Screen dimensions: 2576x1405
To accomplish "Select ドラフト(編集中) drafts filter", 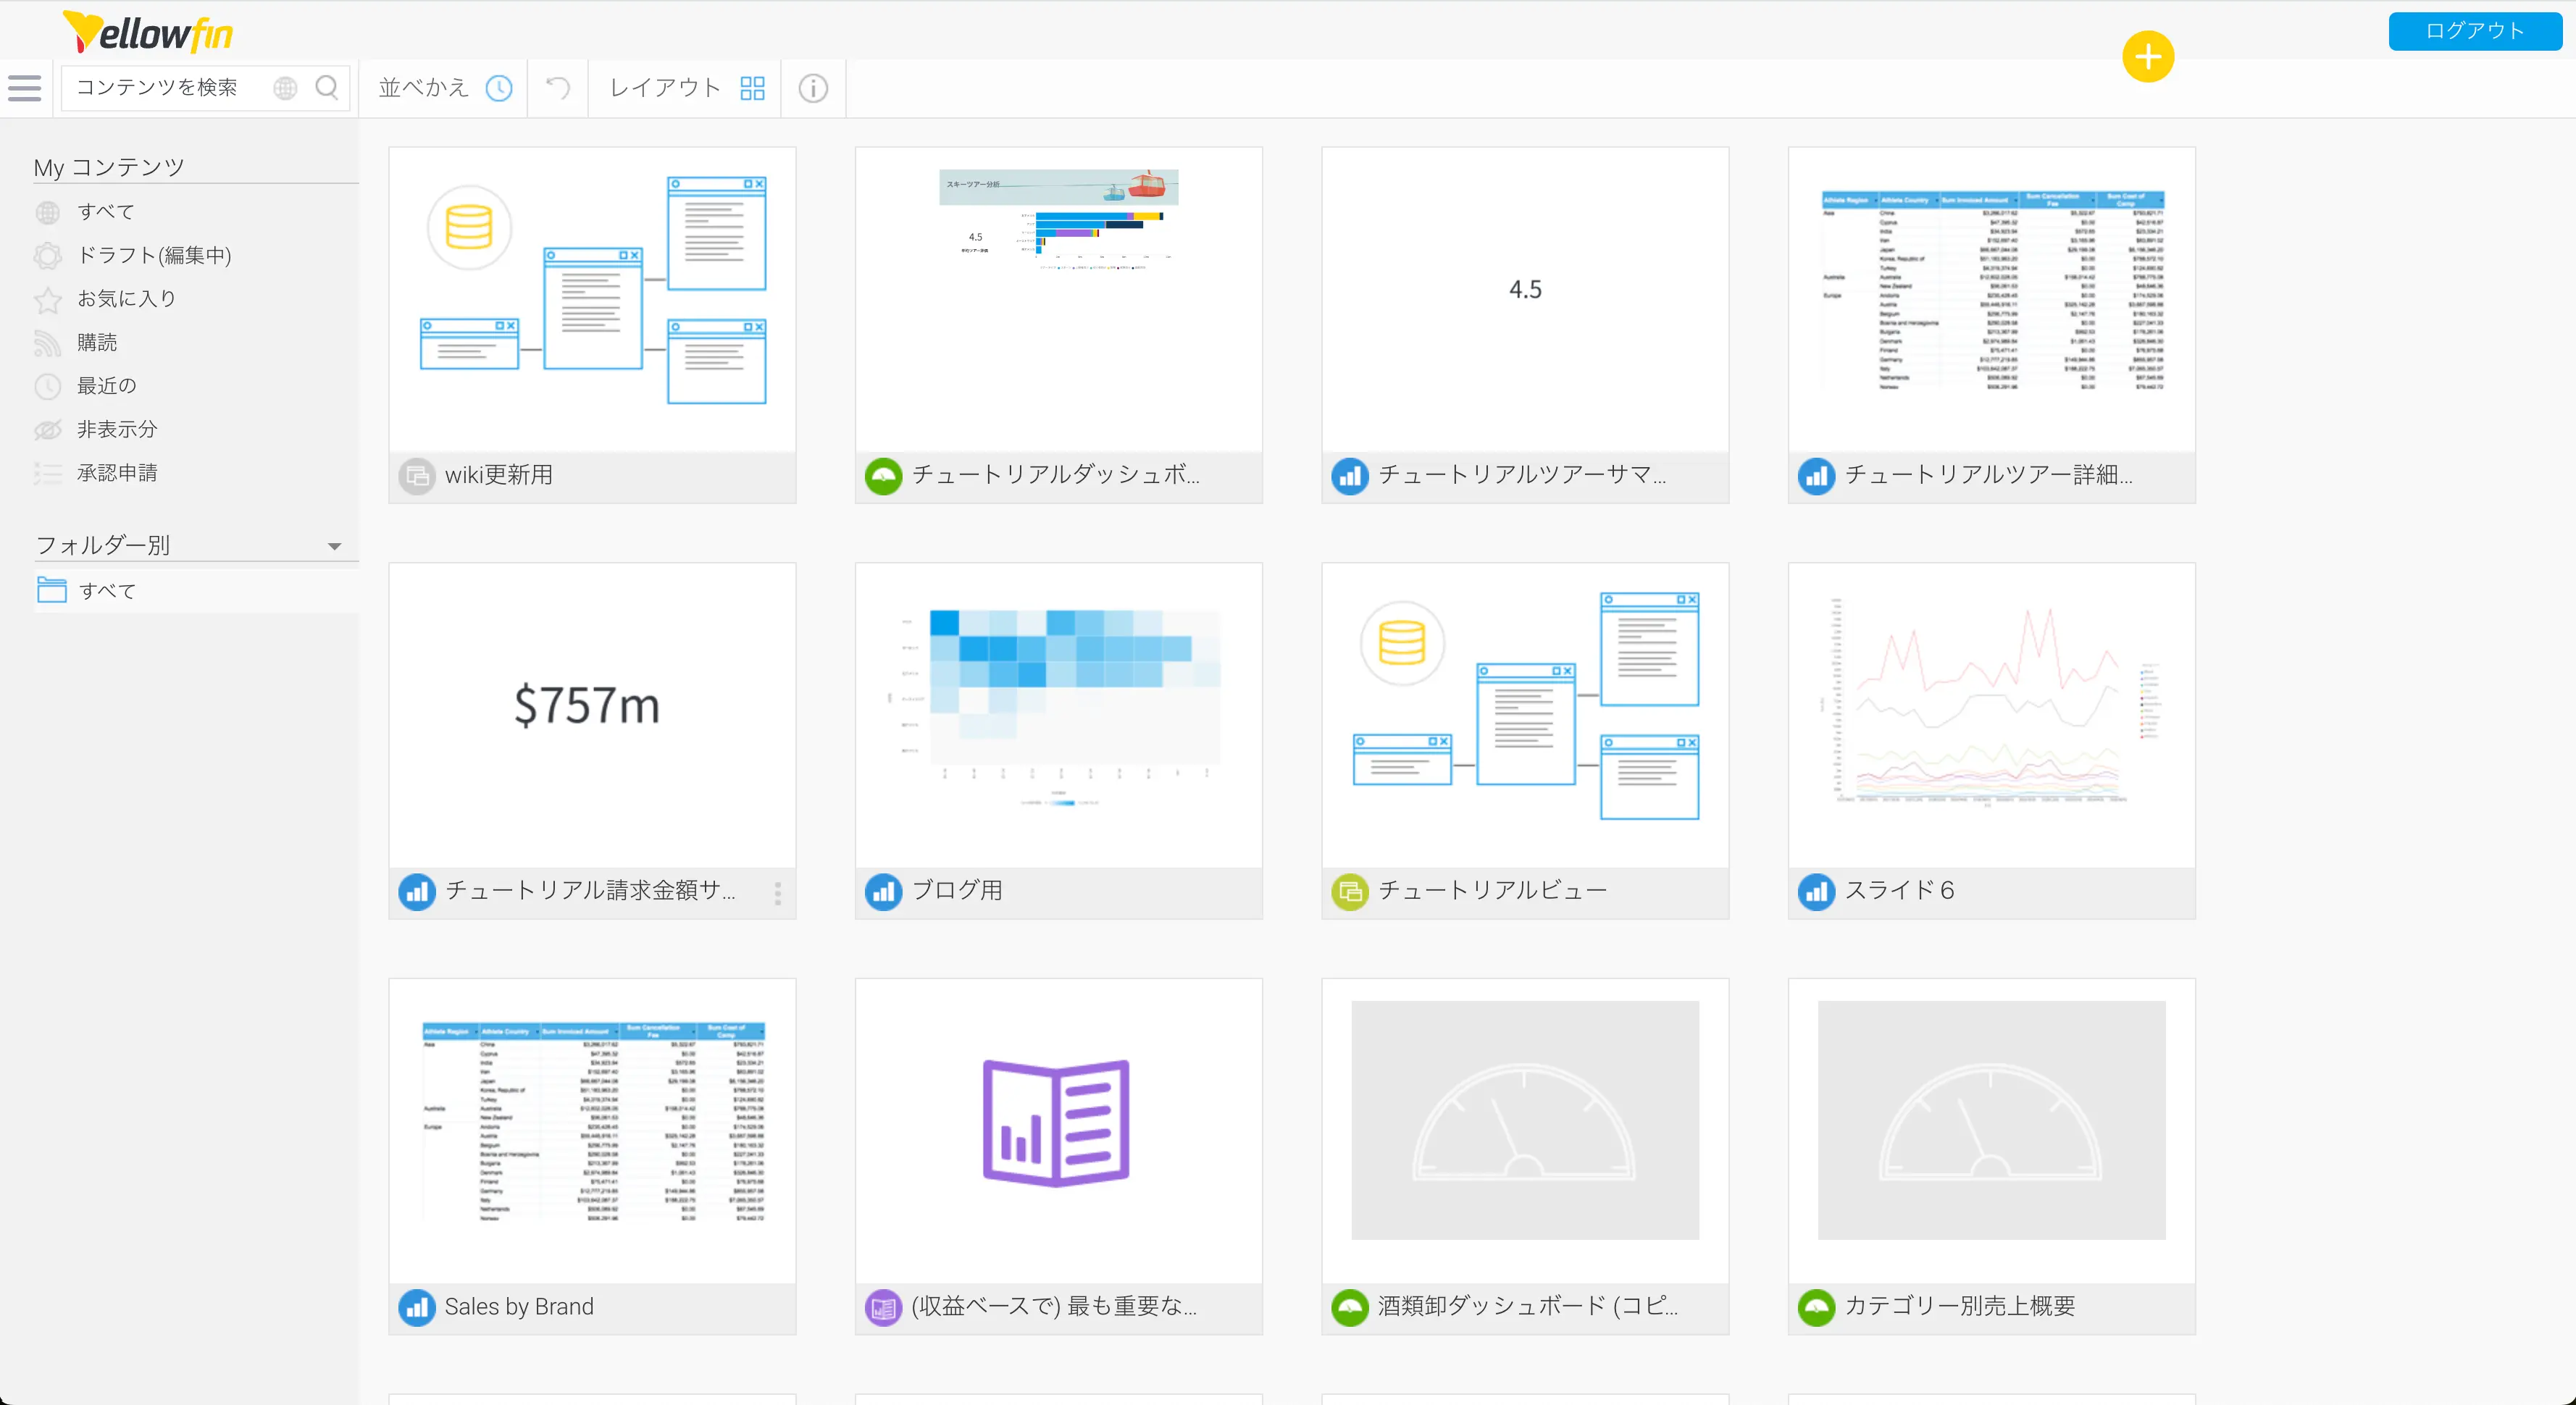I will tap(154, 255).
